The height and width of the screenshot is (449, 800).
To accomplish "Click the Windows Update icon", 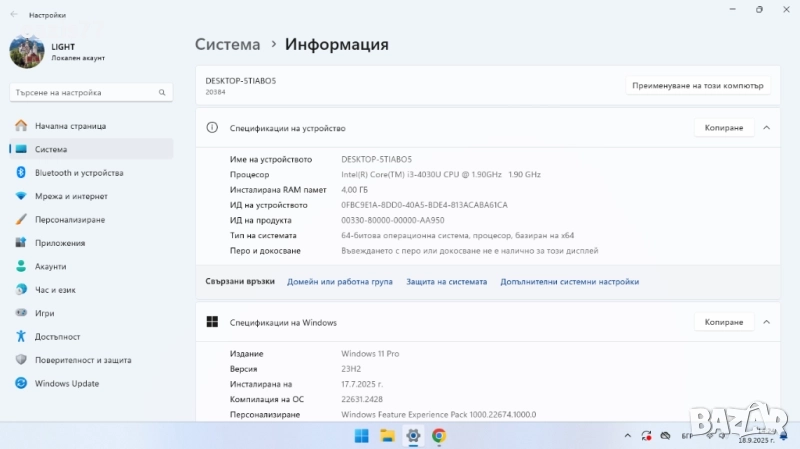I will click(20, 383).
